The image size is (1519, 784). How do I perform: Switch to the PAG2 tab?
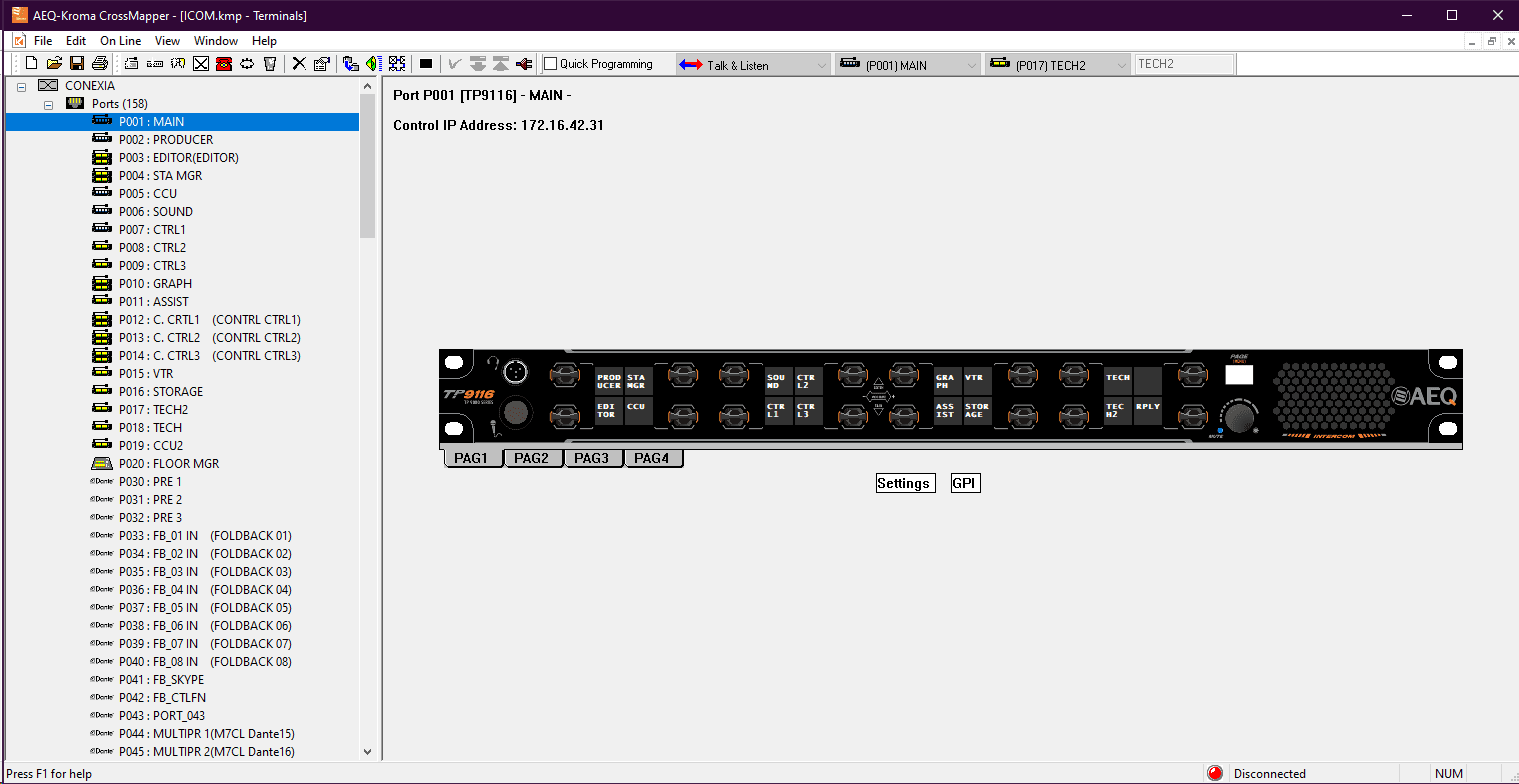(x=533, y=458)
